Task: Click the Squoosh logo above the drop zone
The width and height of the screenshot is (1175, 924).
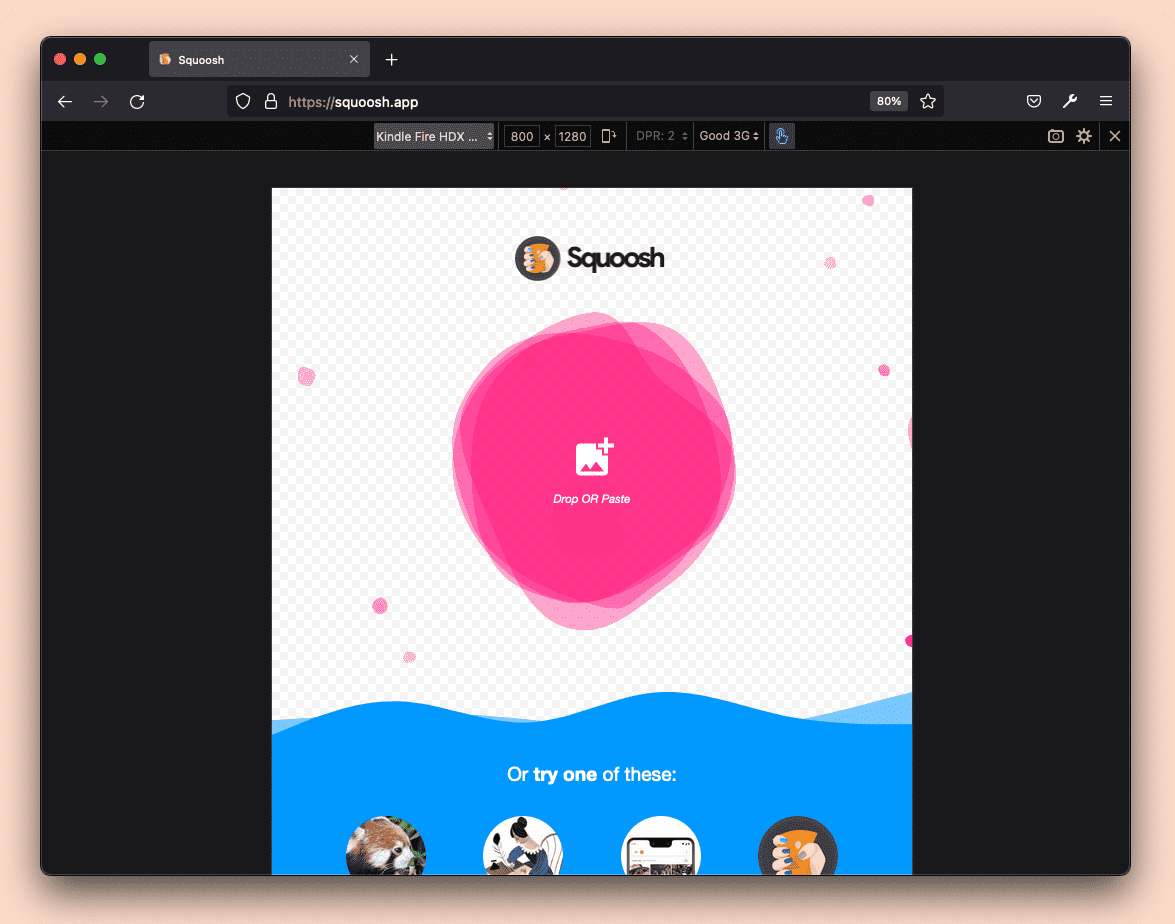Action: tap(589, 258)
